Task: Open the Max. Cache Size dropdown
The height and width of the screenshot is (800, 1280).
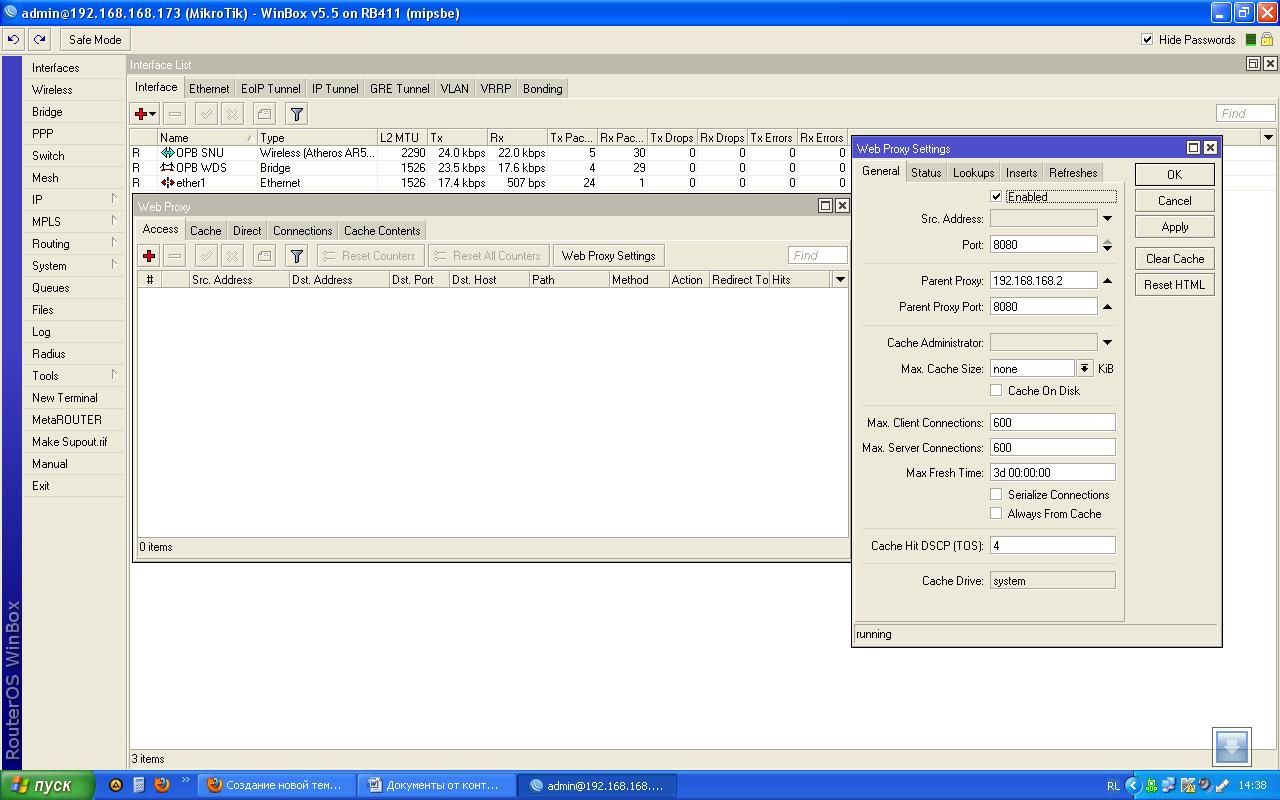Action: click(1084, 368)
